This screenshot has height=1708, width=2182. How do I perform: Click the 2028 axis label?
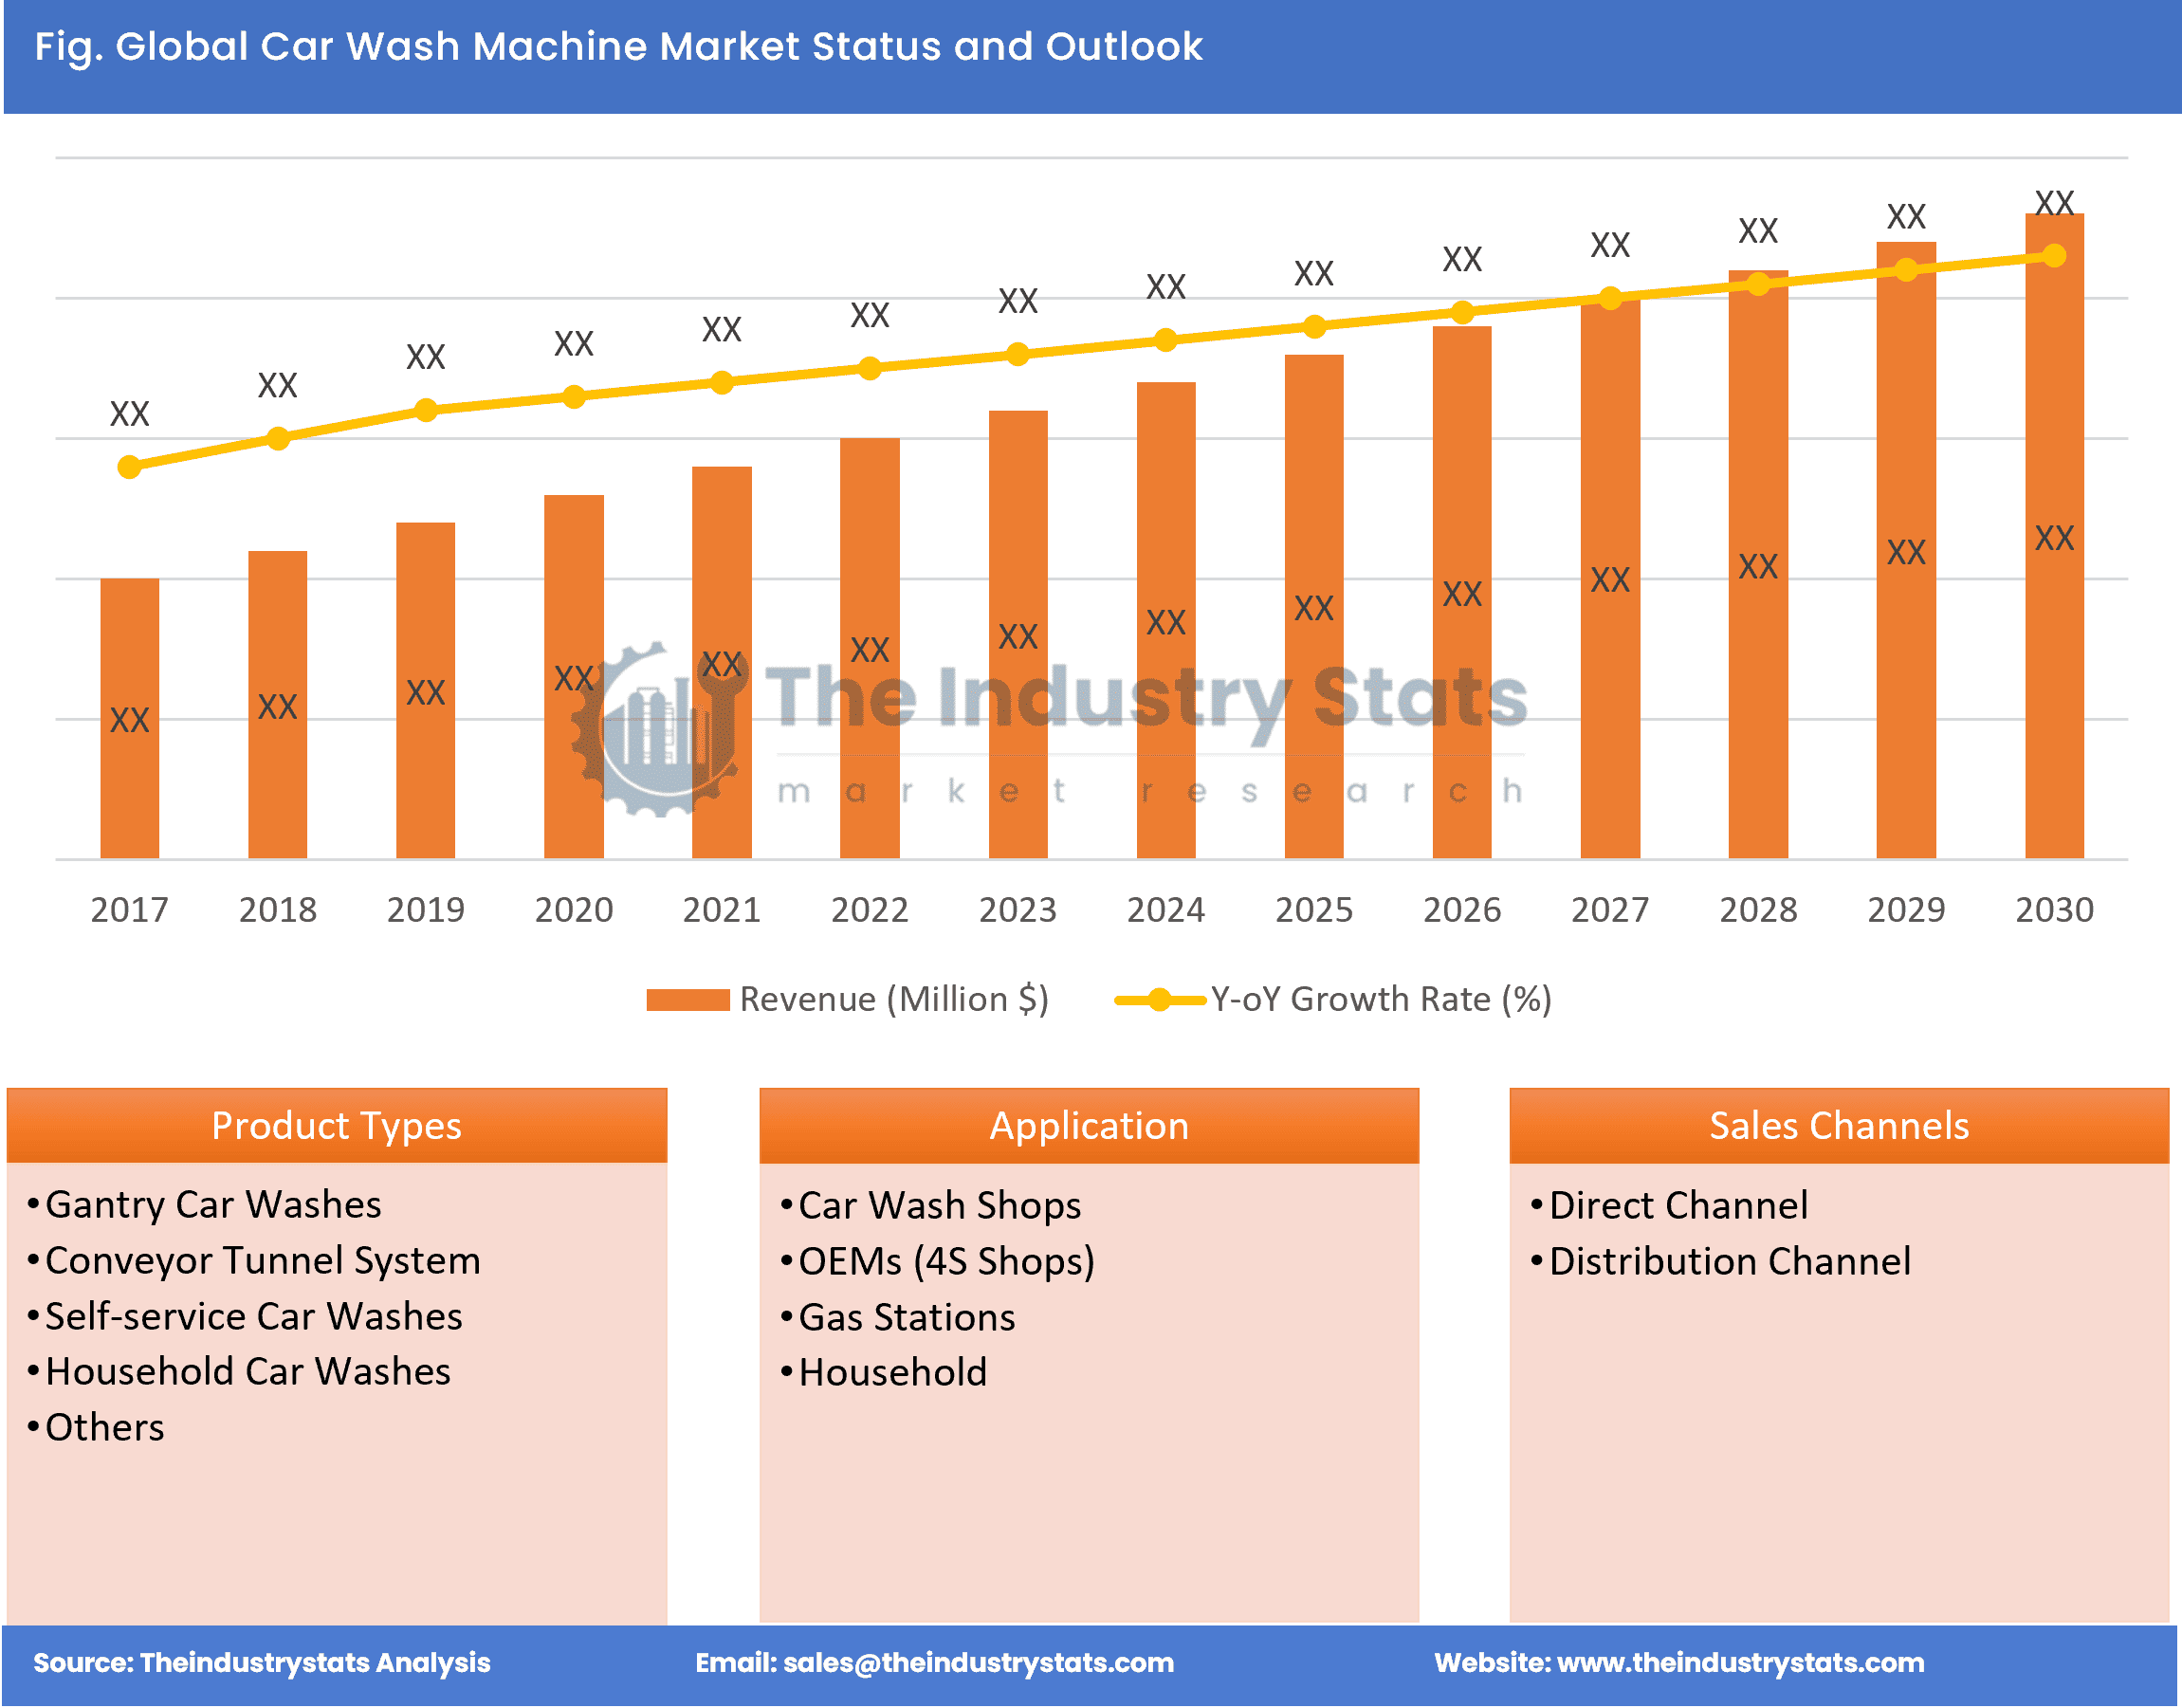click(1758, 910)
